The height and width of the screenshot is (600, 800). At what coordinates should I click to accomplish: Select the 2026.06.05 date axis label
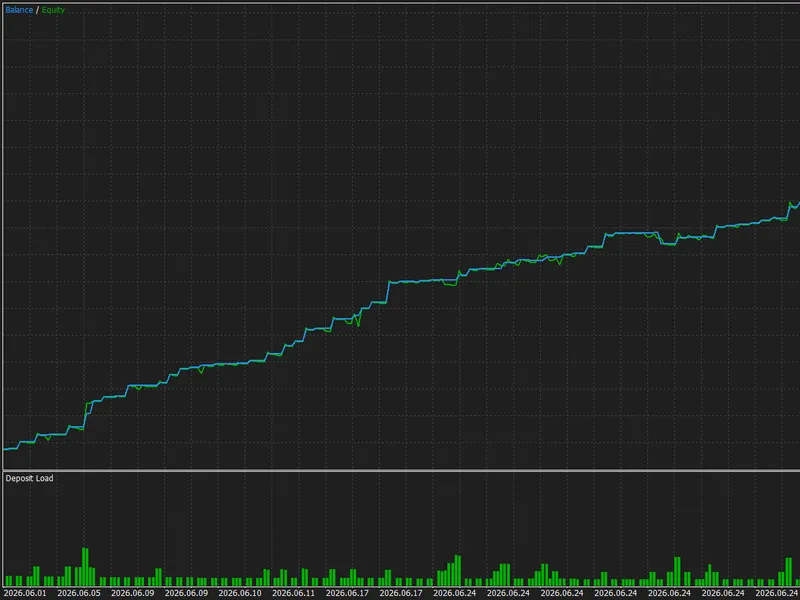(79, 593)
